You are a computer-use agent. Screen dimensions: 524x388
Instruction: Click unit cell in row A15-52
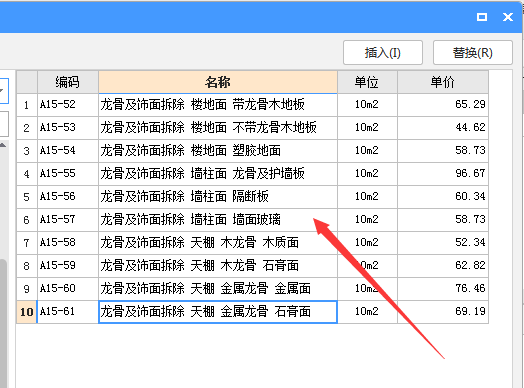click(367, 105)
